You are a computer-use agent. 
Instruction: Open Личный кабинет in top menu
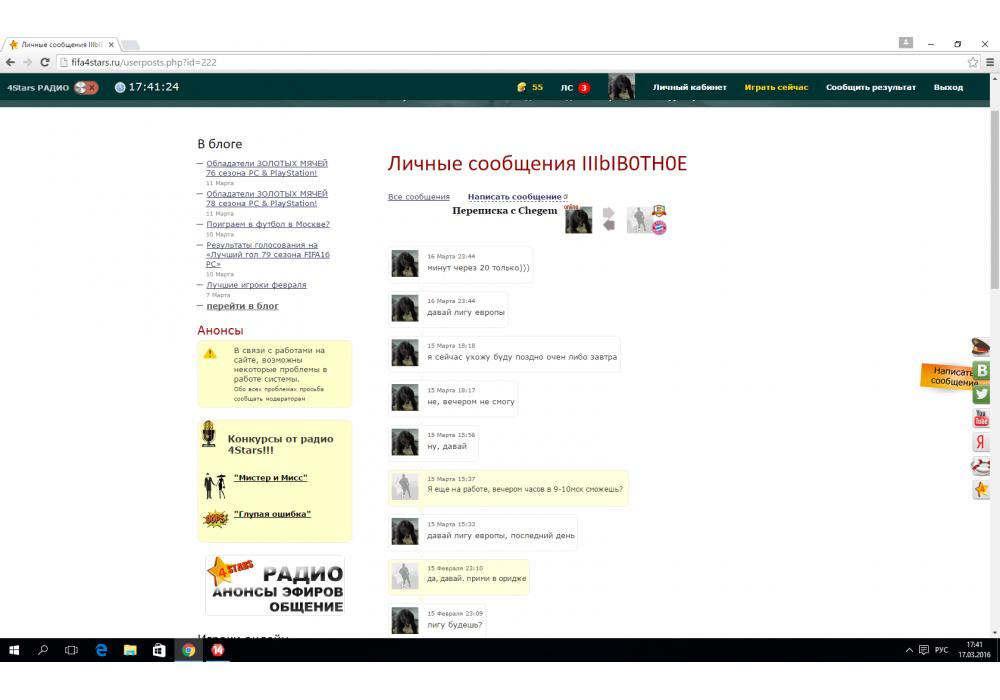pyautogui.click(x=689, y=87)
